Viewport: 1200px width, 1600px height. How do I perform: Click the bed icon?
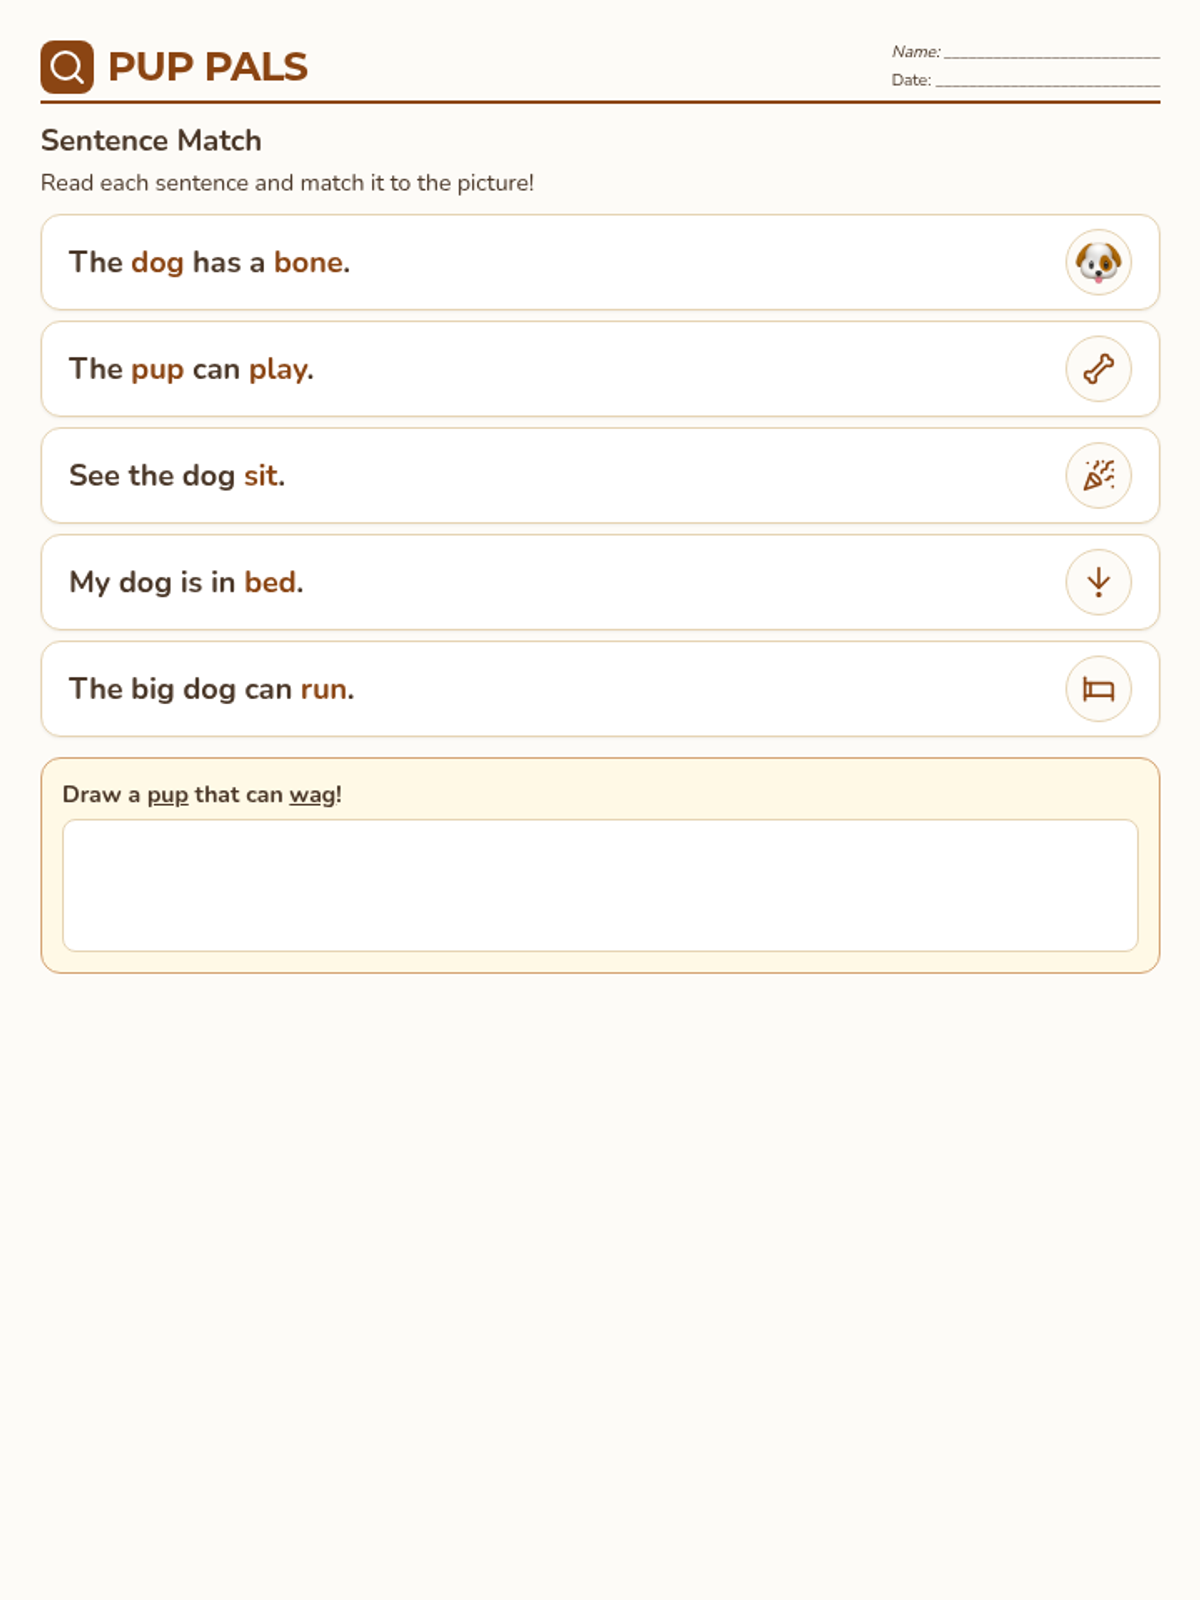[x=1098, y=689]
